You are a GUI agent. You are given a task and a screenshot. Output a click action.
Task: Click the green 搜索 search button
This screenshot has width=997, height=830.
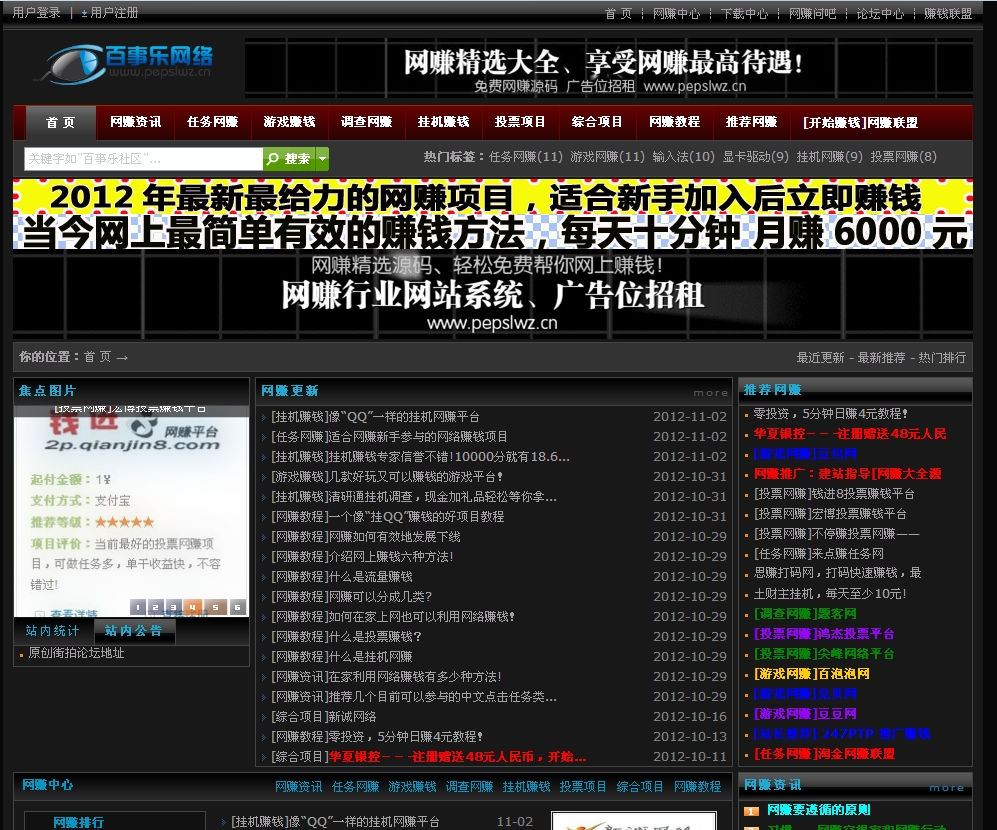(289, 158)
